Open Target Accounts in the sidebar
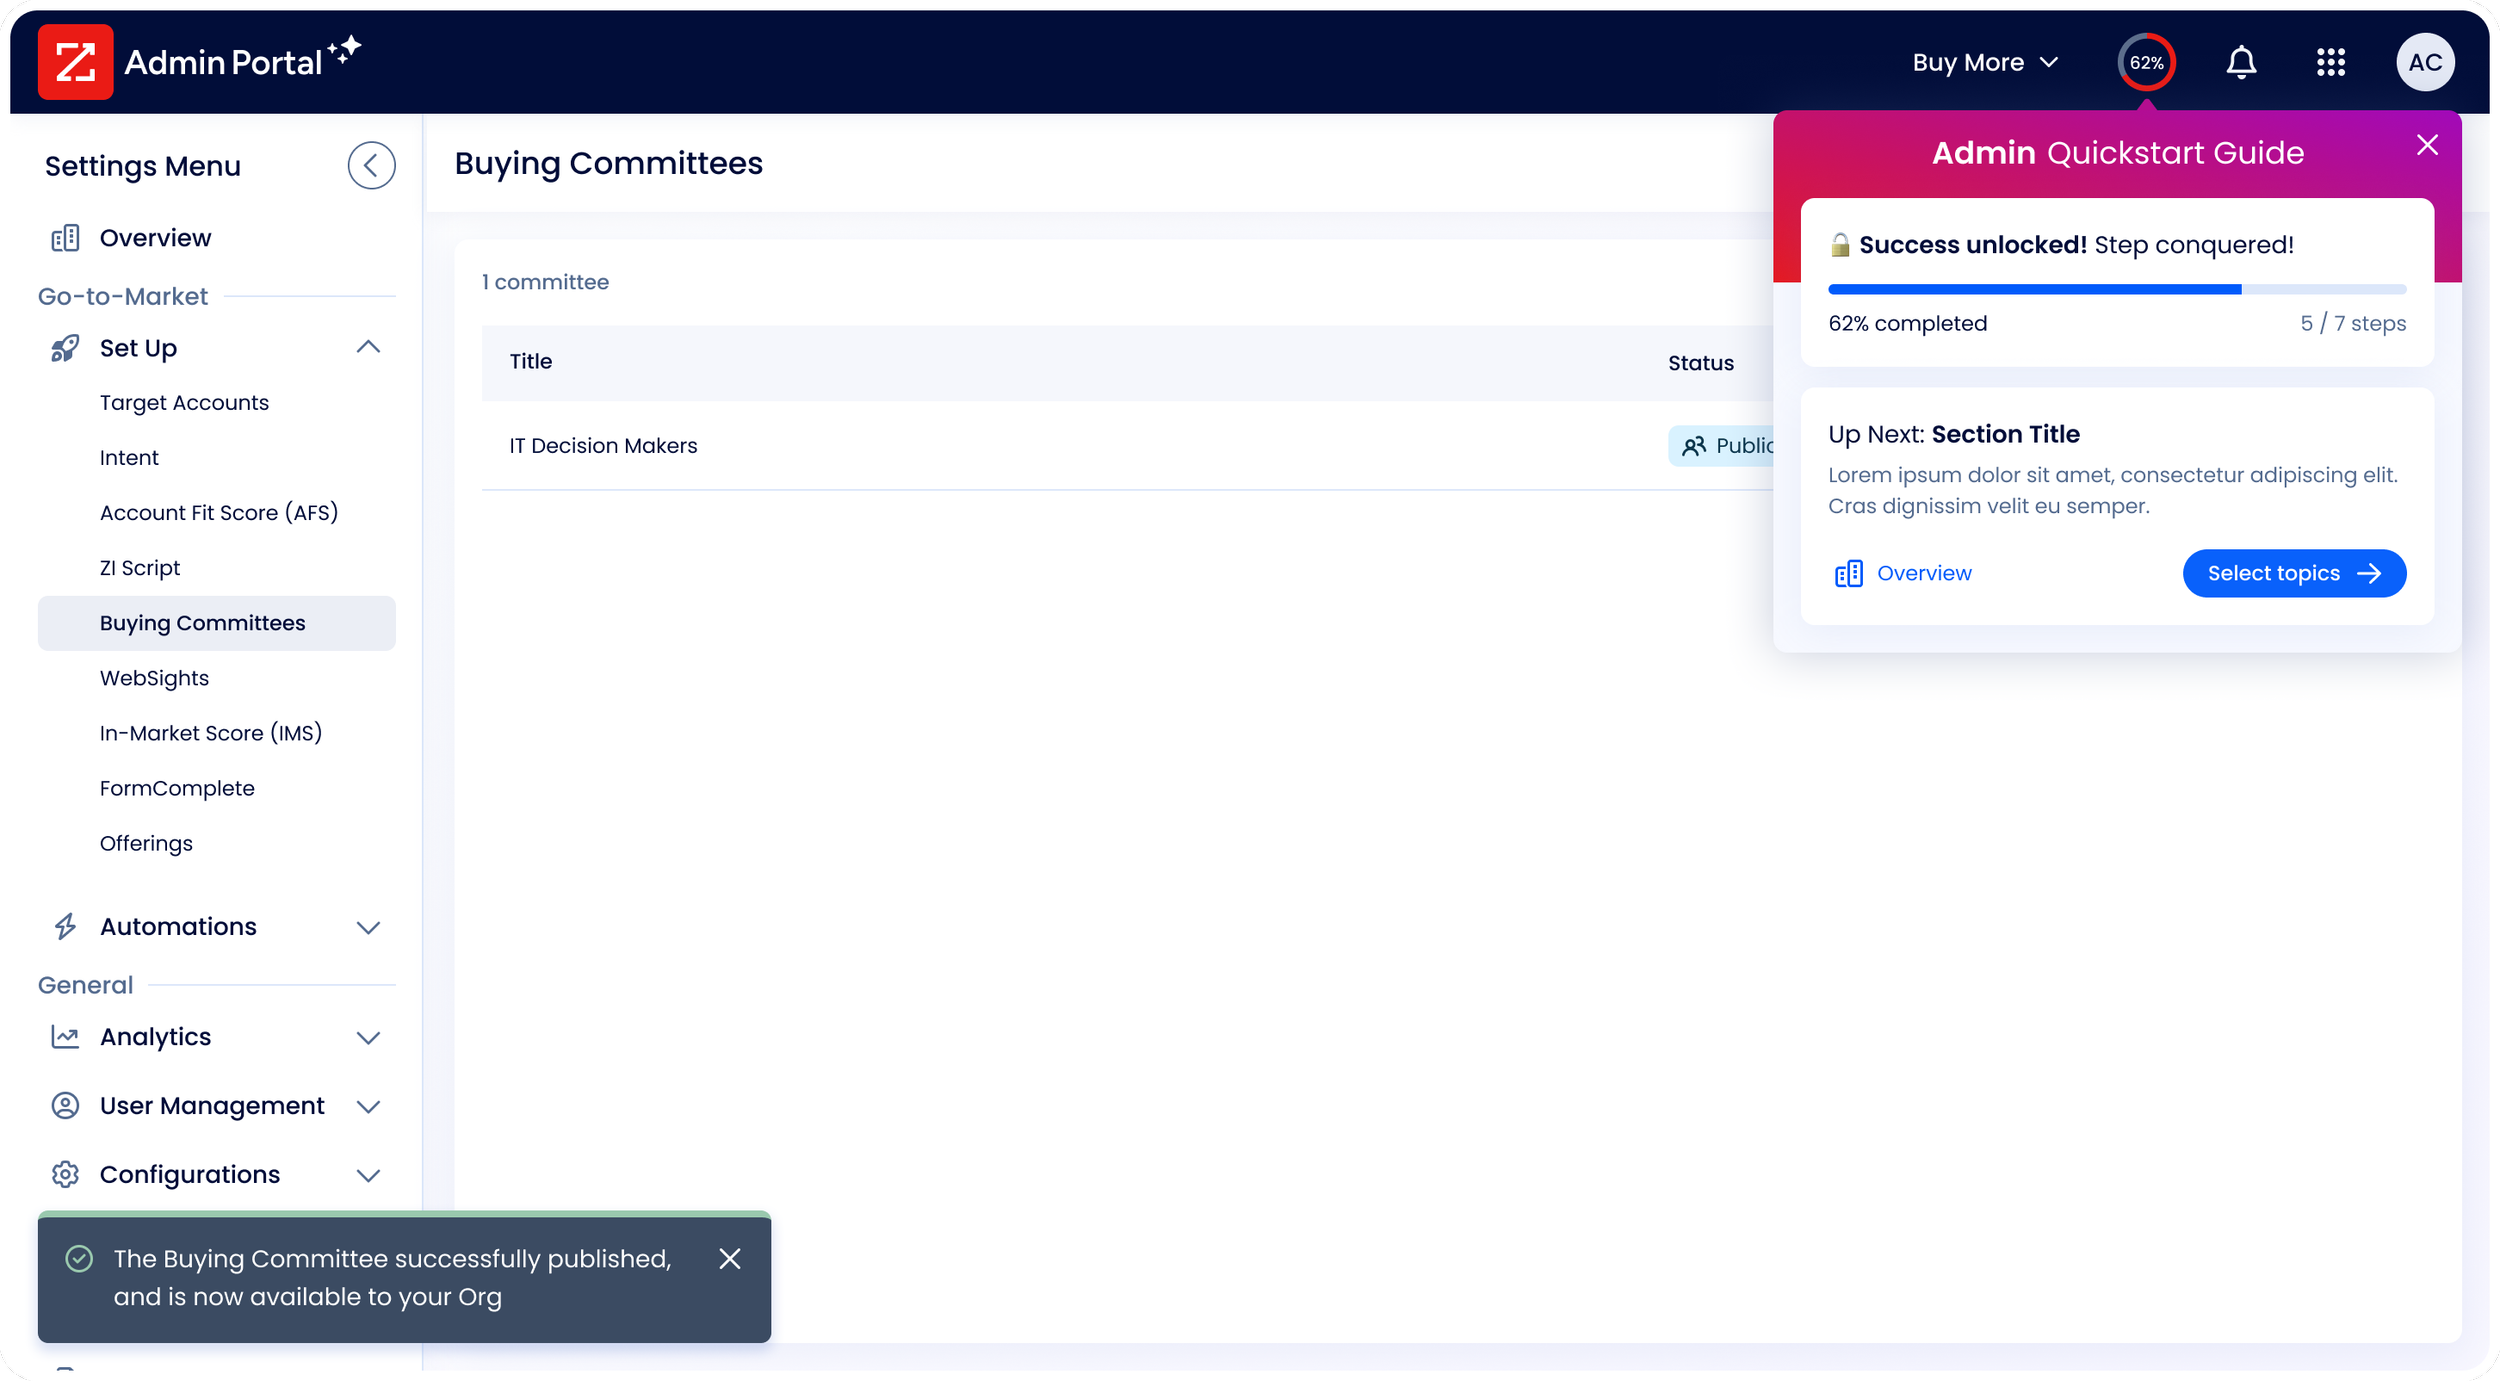Image resolution: width=2500 pixels, height=1381 pixels. tap(184, 402)
